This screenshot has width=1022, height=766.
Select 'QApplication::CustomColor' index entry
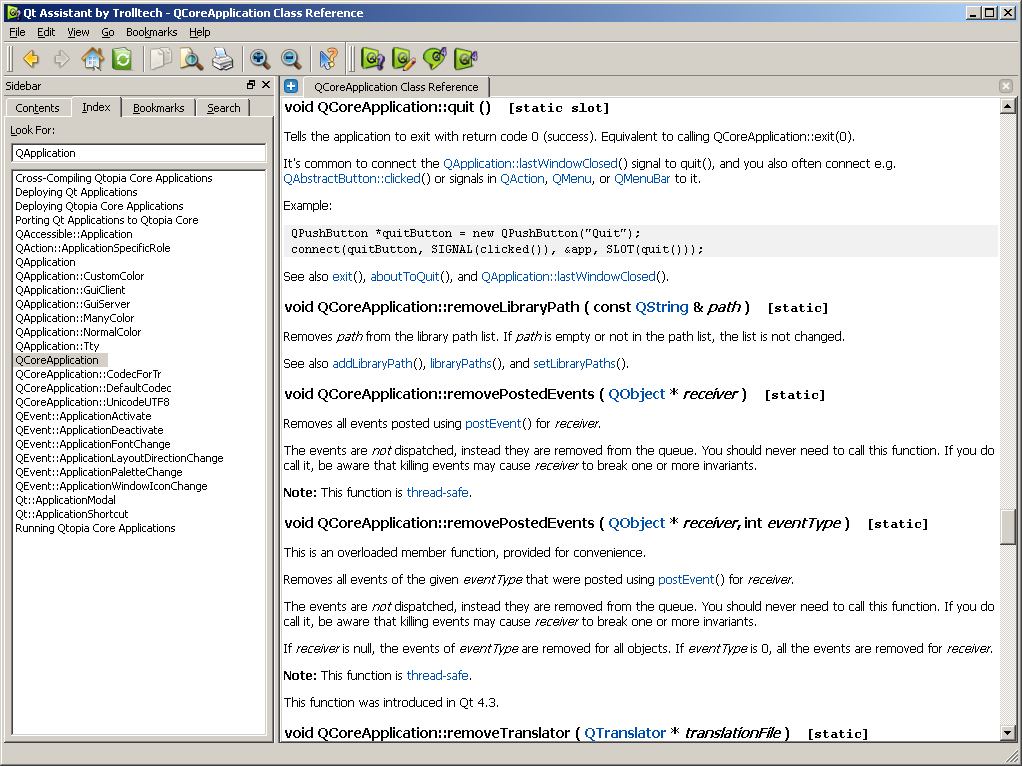pos(80,276)
